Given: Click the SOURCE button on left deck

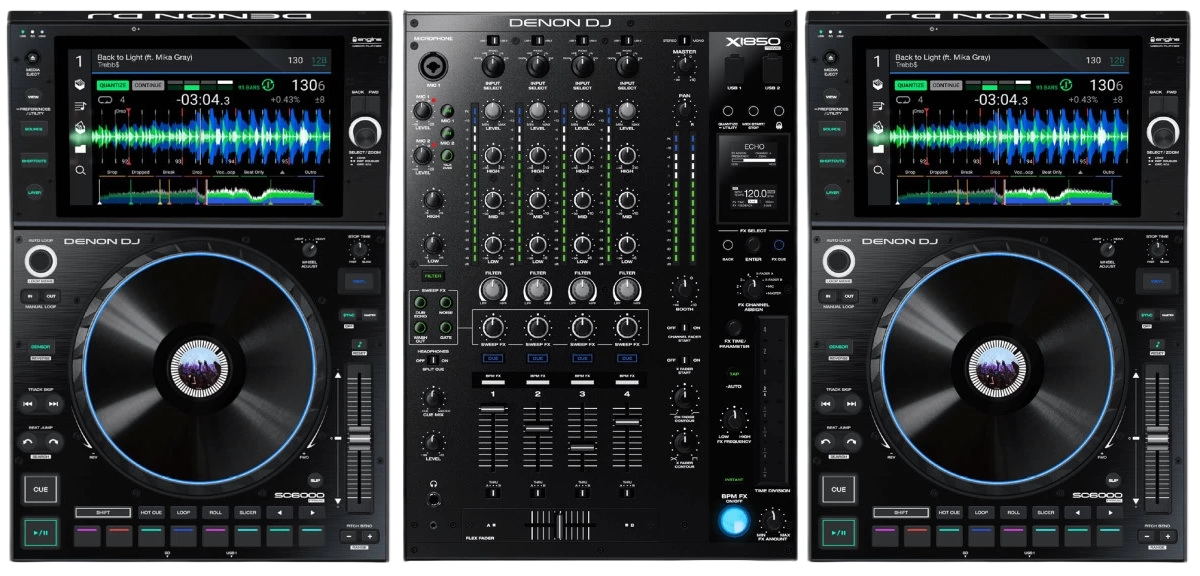Looking at the screenshot, I should (33, 129).
